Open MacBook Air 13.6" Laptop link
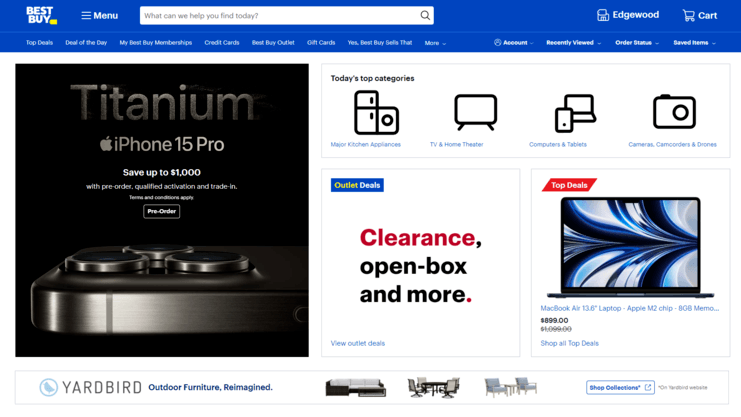 (629, 308)
